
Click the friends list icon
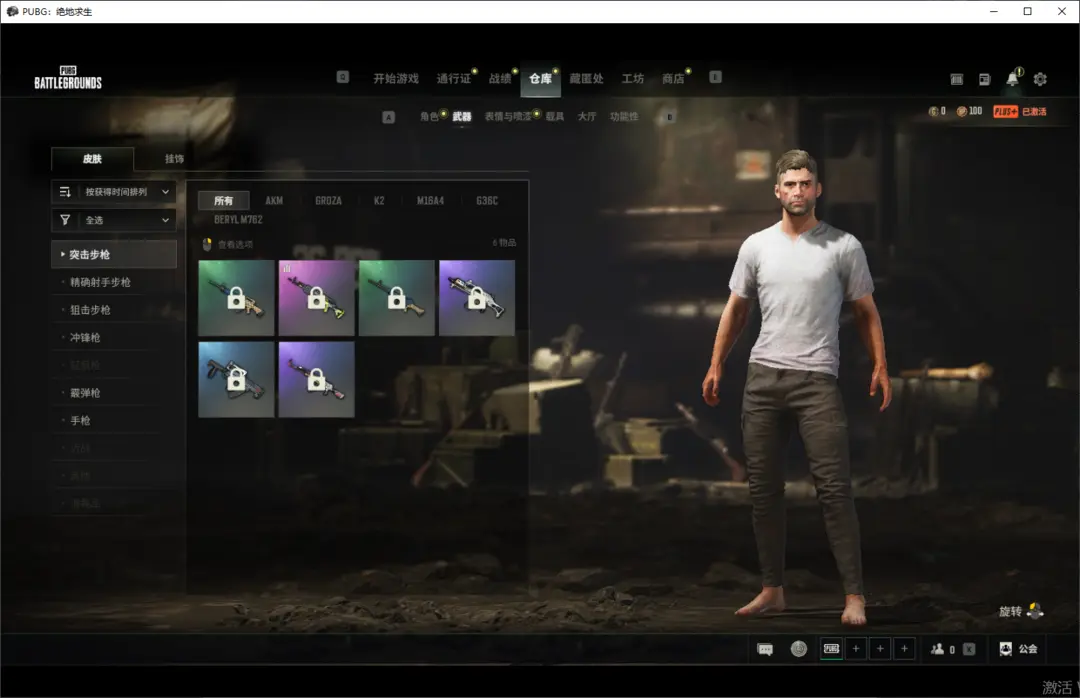937,649
